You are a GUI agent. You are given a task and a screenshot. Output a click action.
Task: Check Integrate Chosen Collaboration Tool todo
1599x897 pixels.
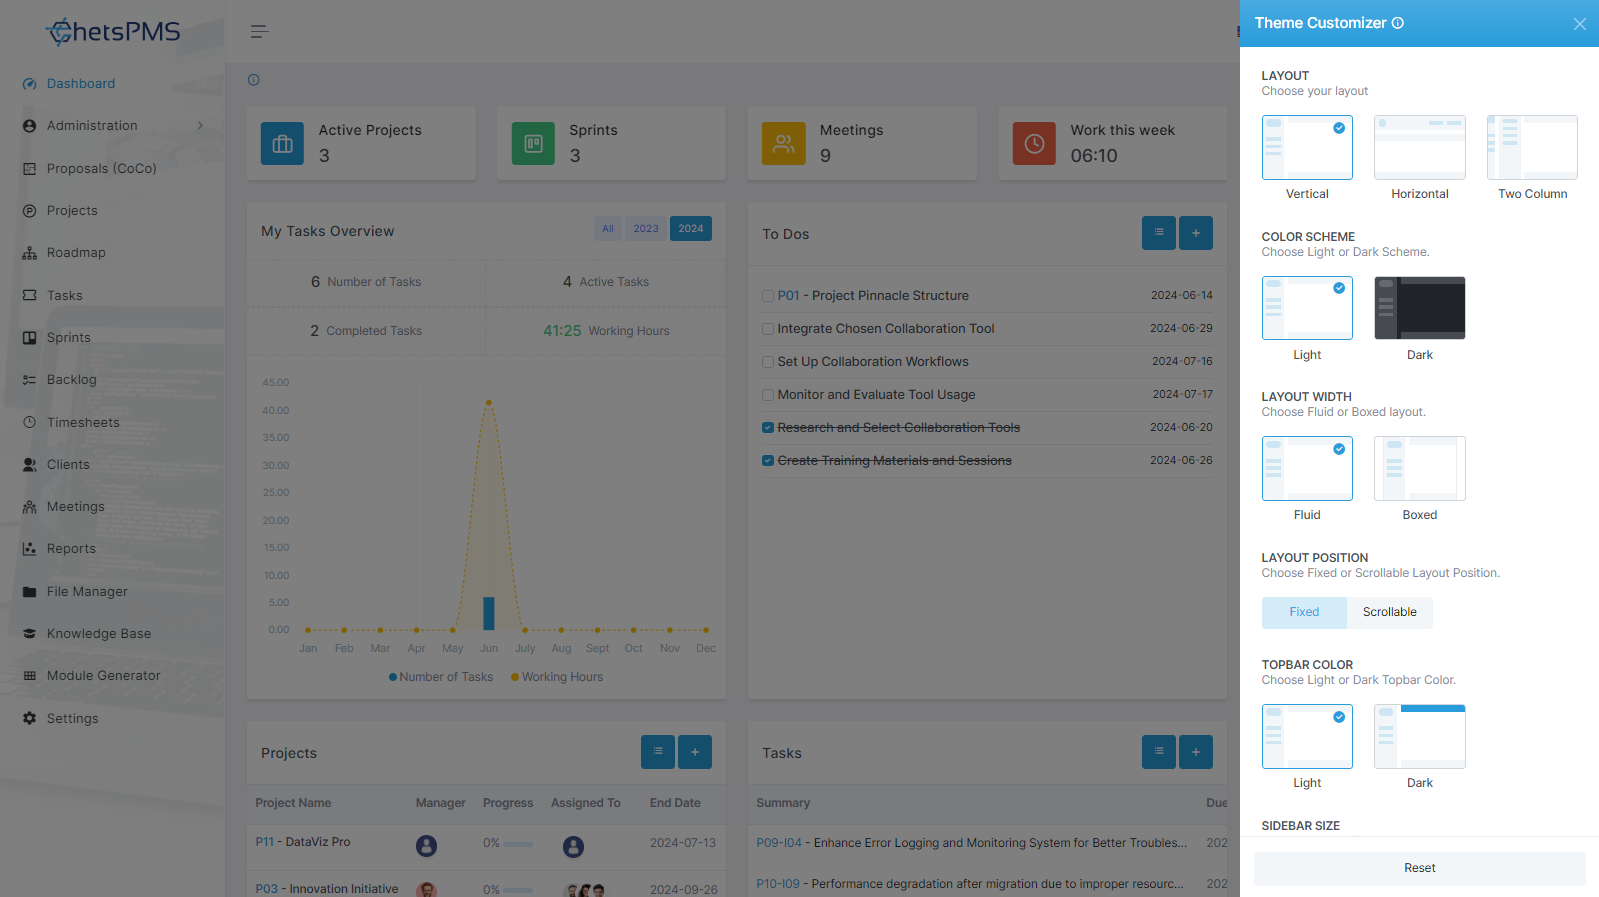pos(768,329)
